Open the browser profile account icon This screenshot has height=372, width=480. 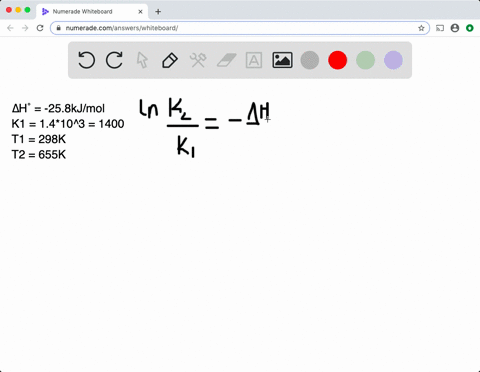[455, 28]
